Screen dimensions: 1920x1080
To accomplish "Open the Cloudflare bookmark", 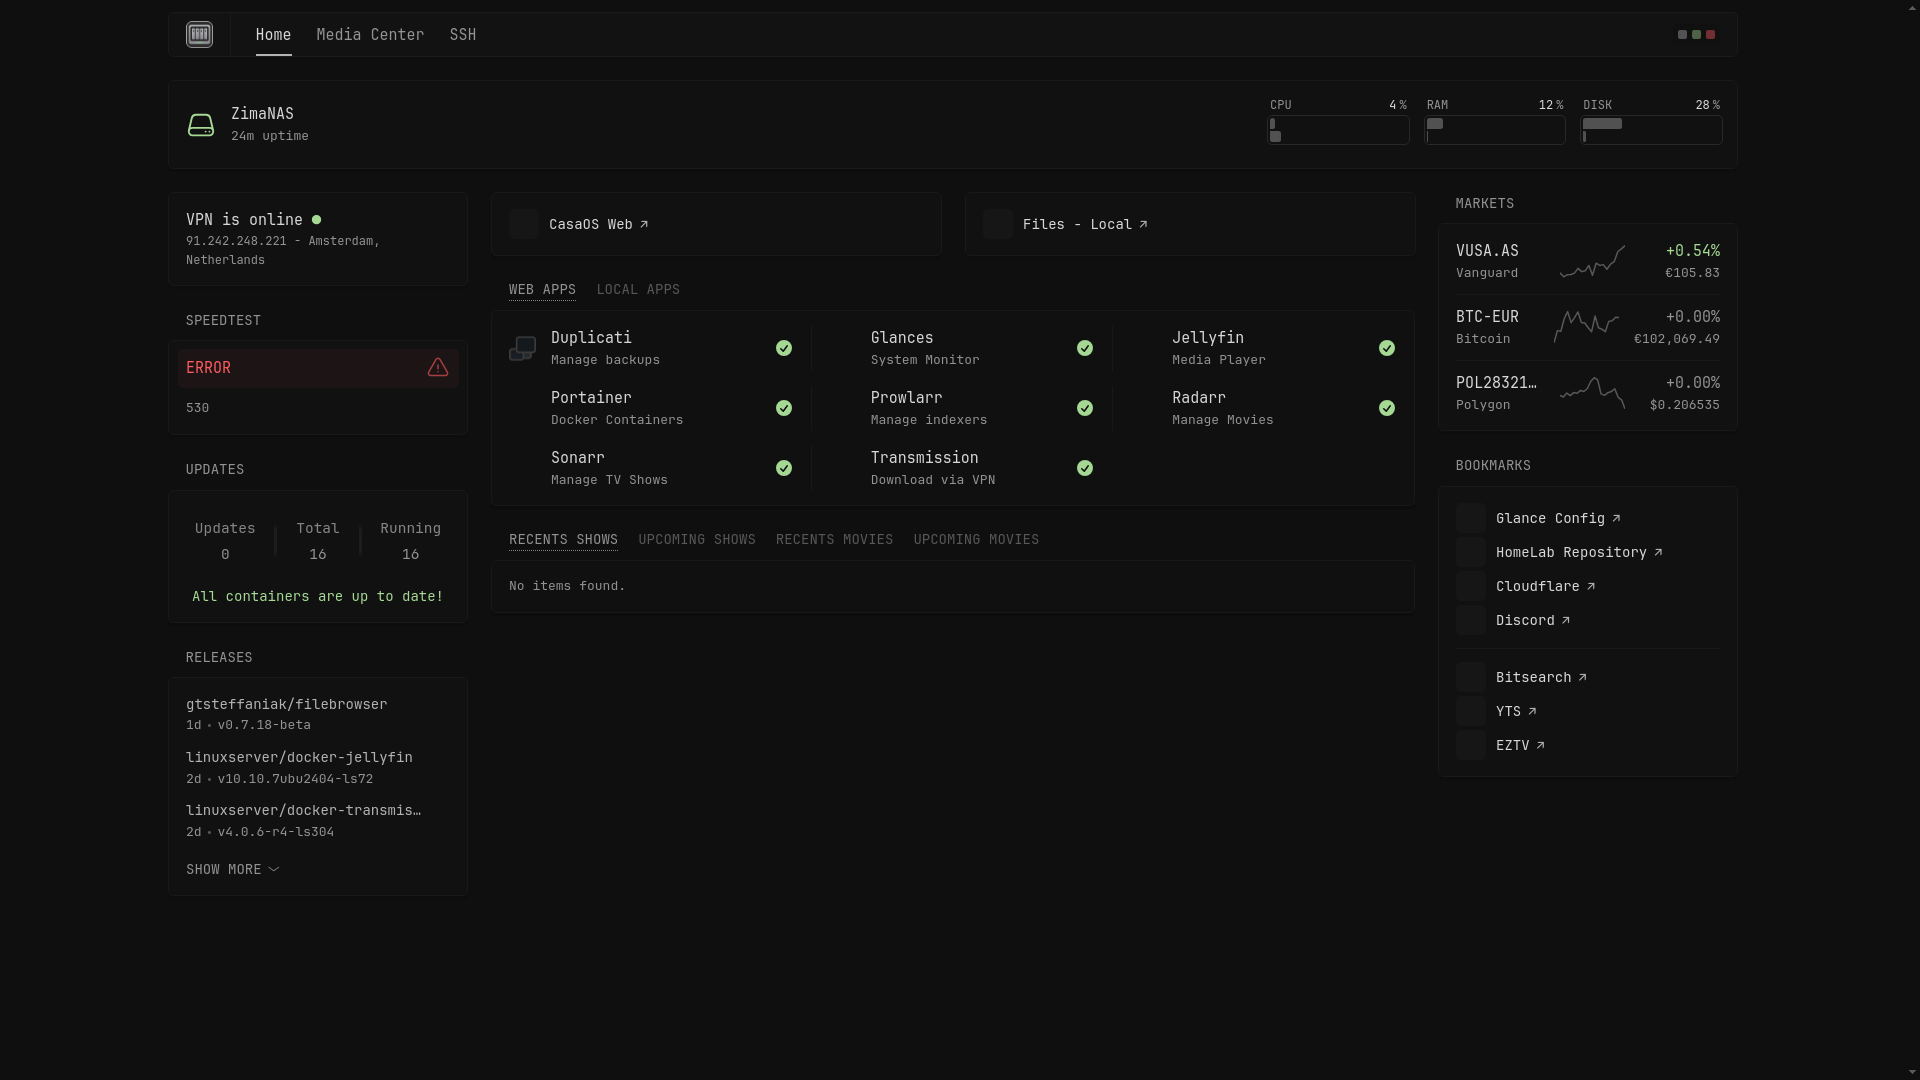I will pos(1545,586).
